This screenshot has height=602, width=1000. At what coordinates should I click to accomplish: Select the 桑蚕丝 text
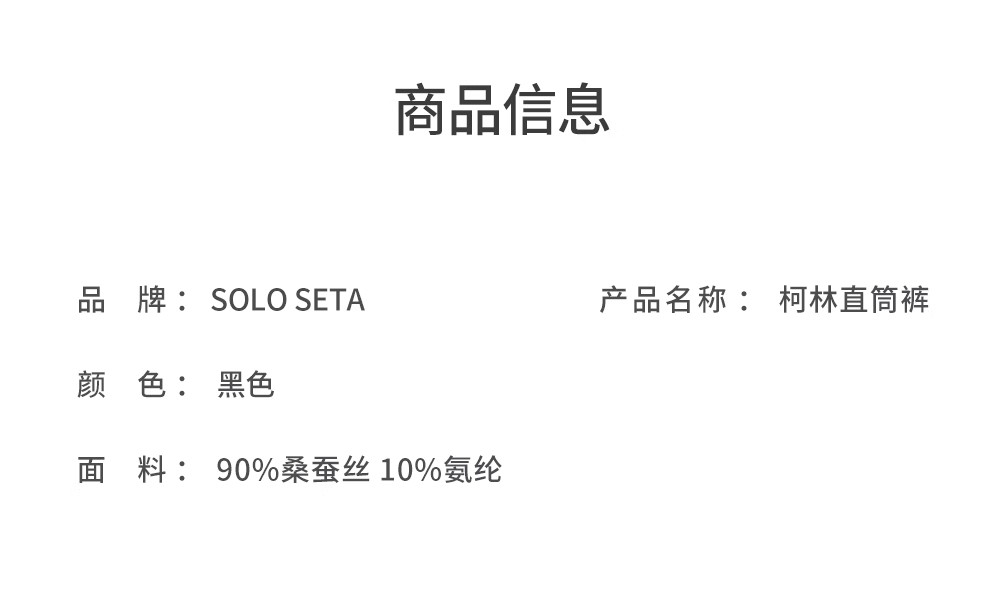click(325, 470)
